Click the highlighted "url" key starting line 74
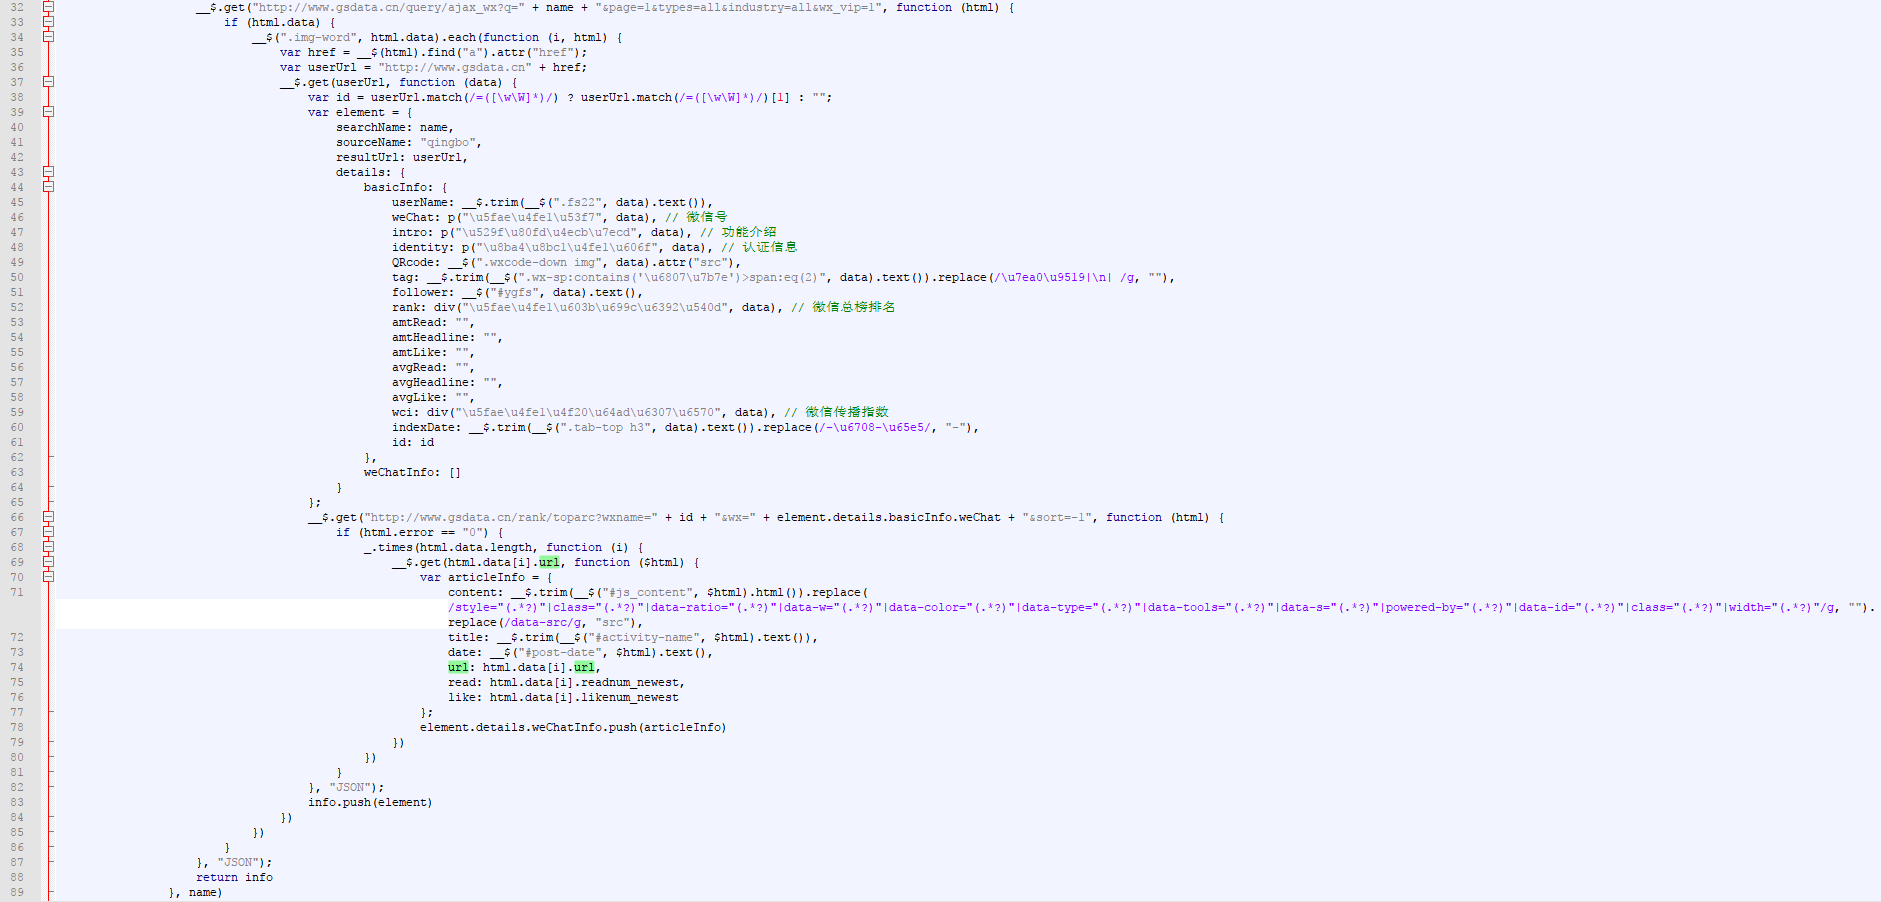The image size is (1881, 902). 458,667
